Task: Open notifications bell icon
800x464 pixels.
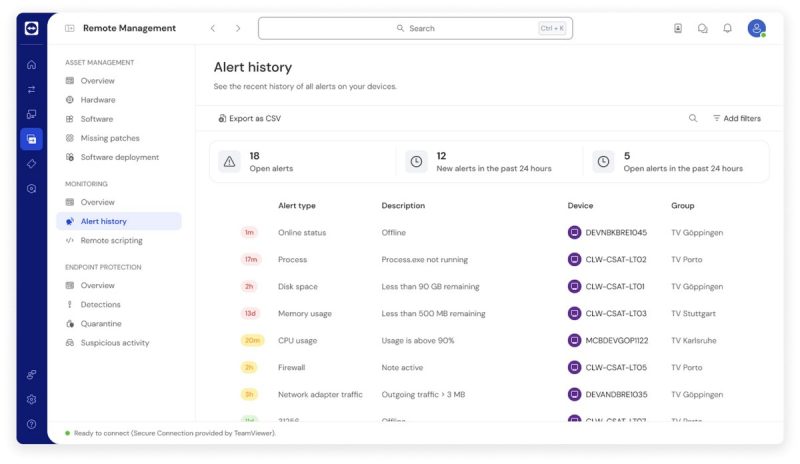Action: (728, 28)
